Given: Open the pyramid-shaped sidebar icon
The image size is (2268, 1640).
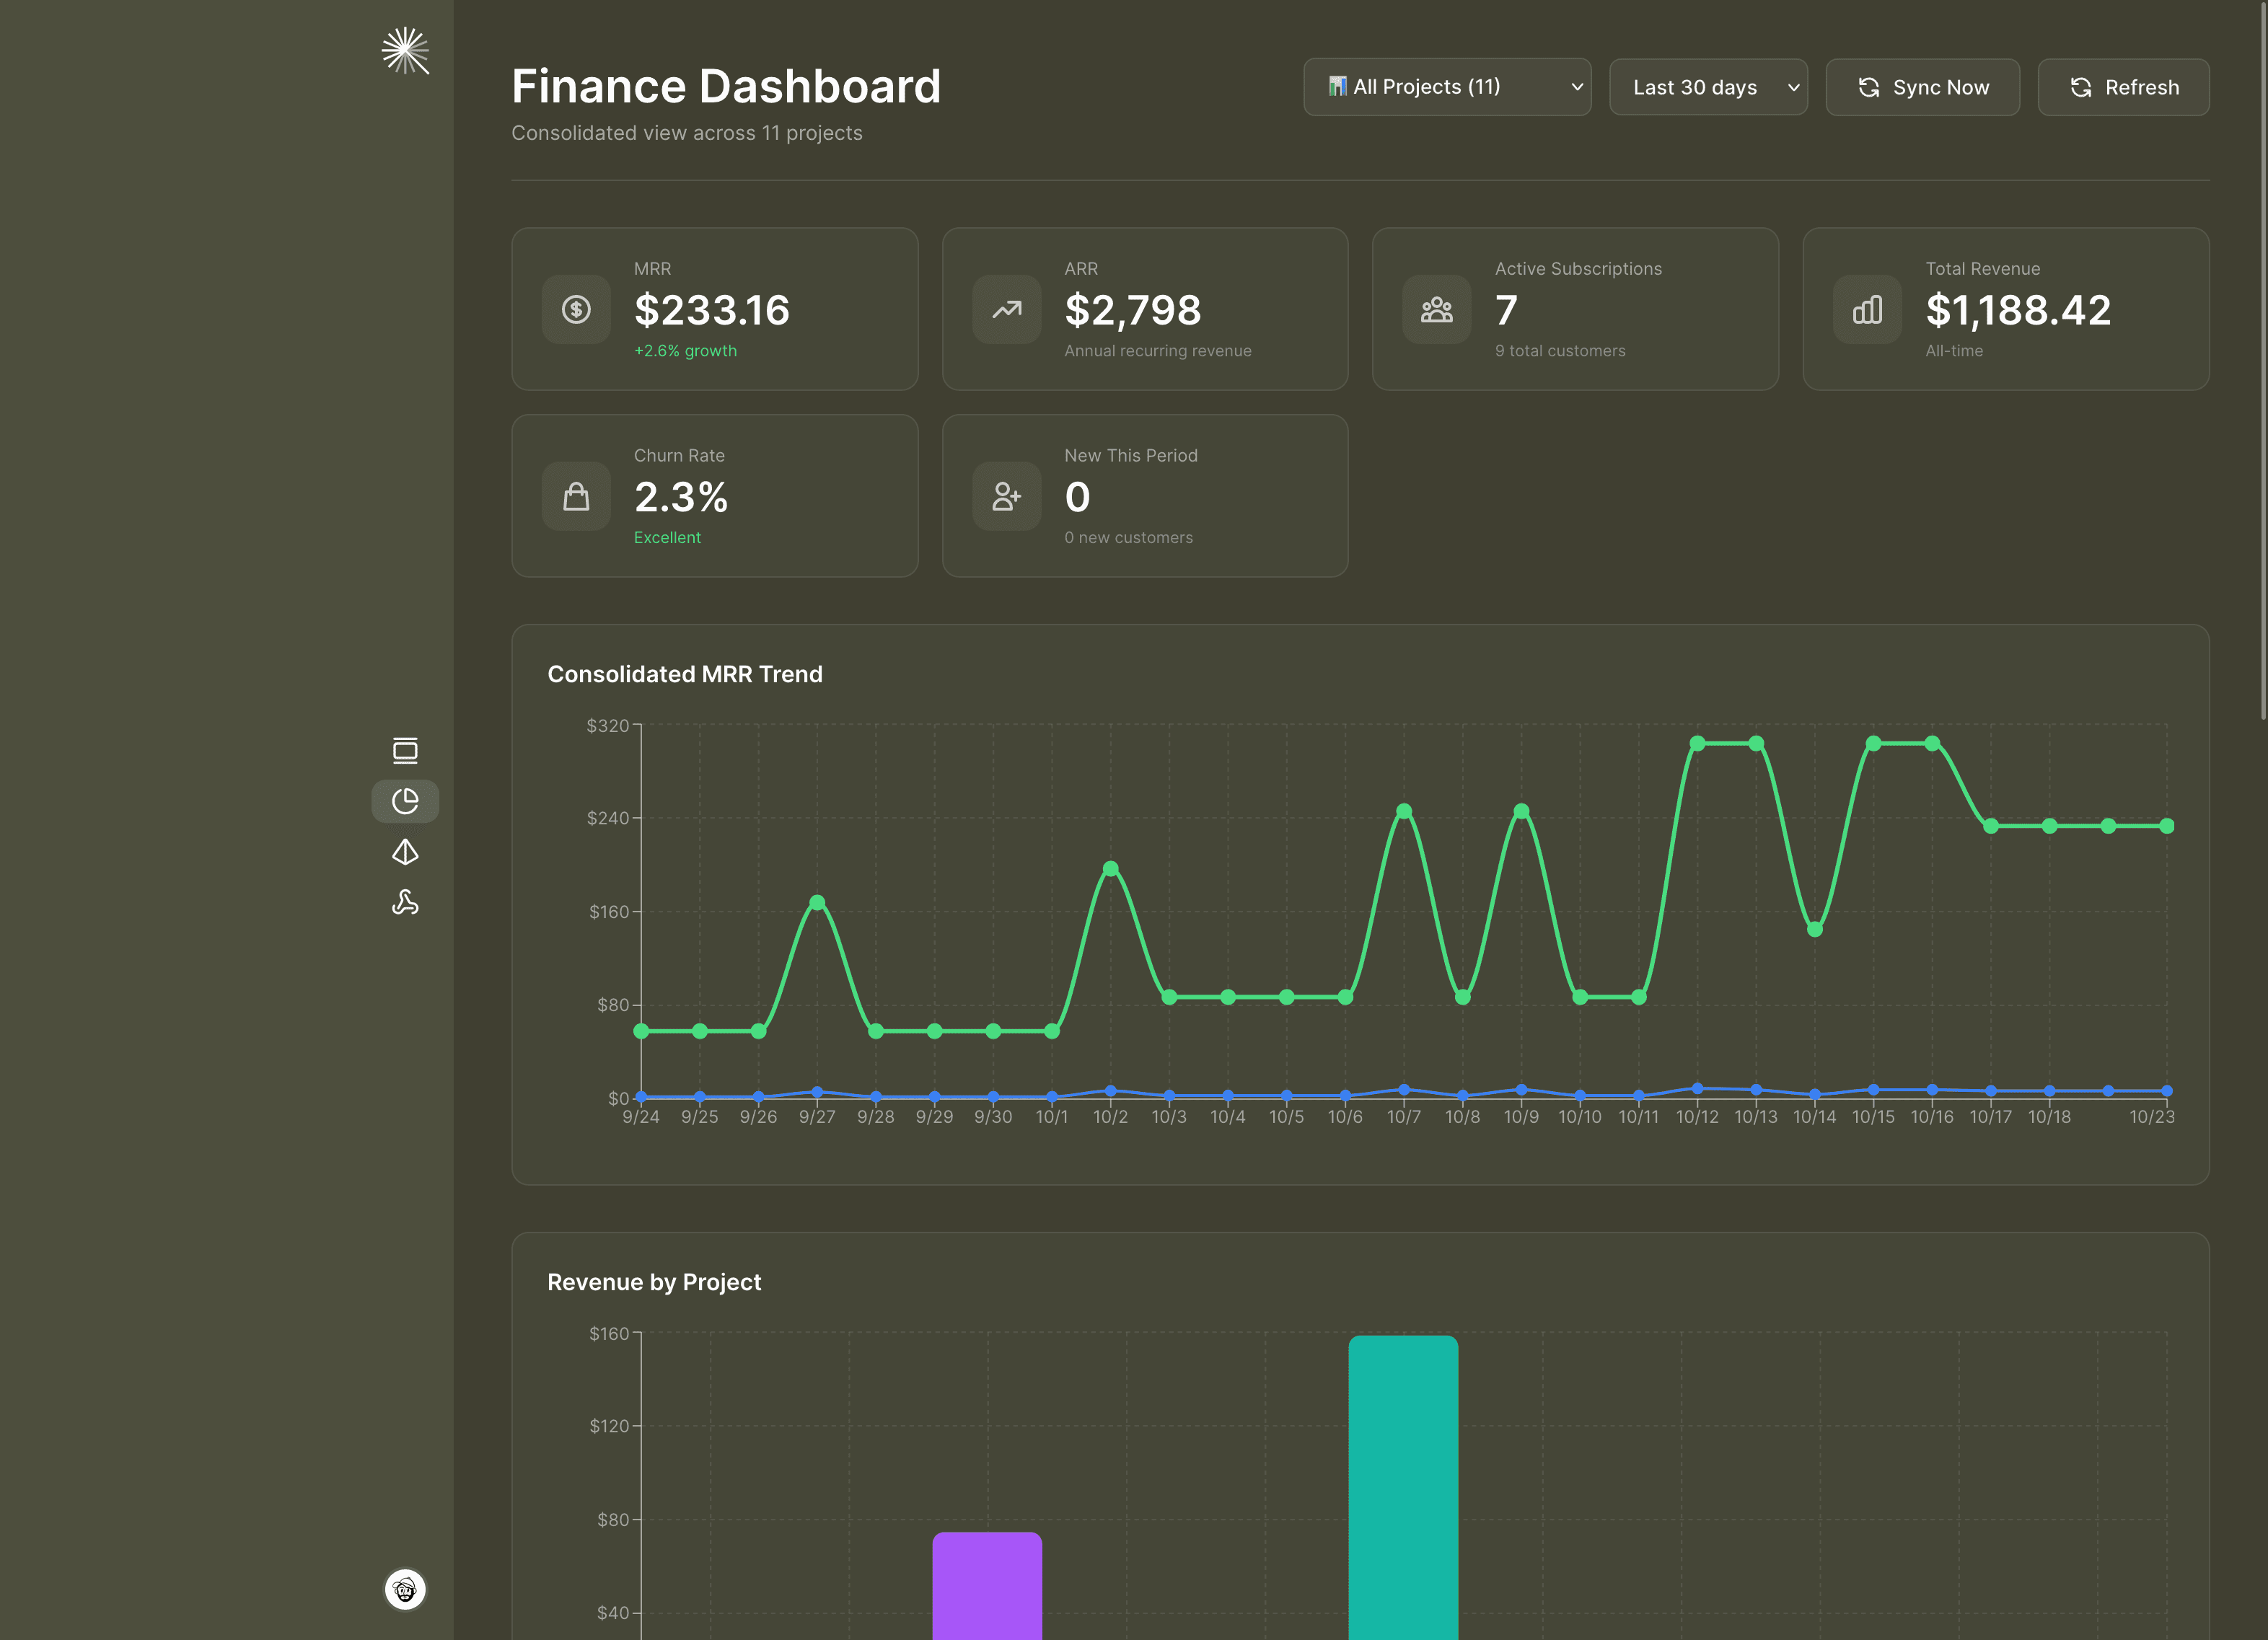Looking at the screenshot, I should click(405, 852).
